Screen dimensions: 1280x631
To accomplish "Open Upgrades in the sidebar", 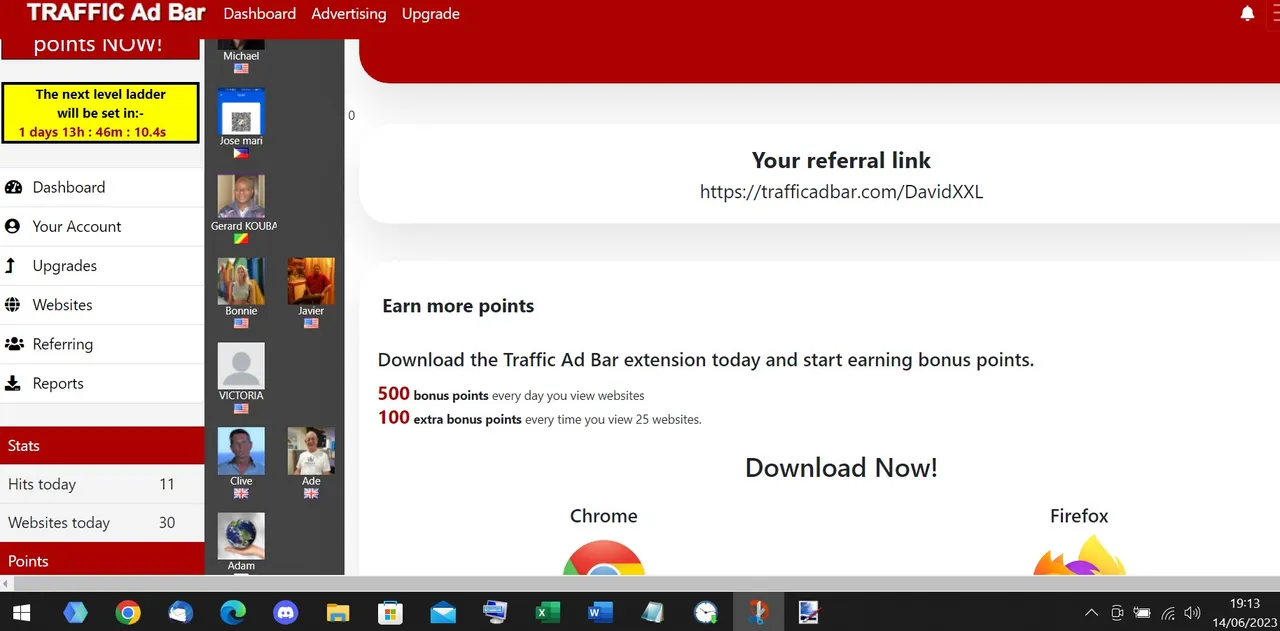I will pos(102,265).
